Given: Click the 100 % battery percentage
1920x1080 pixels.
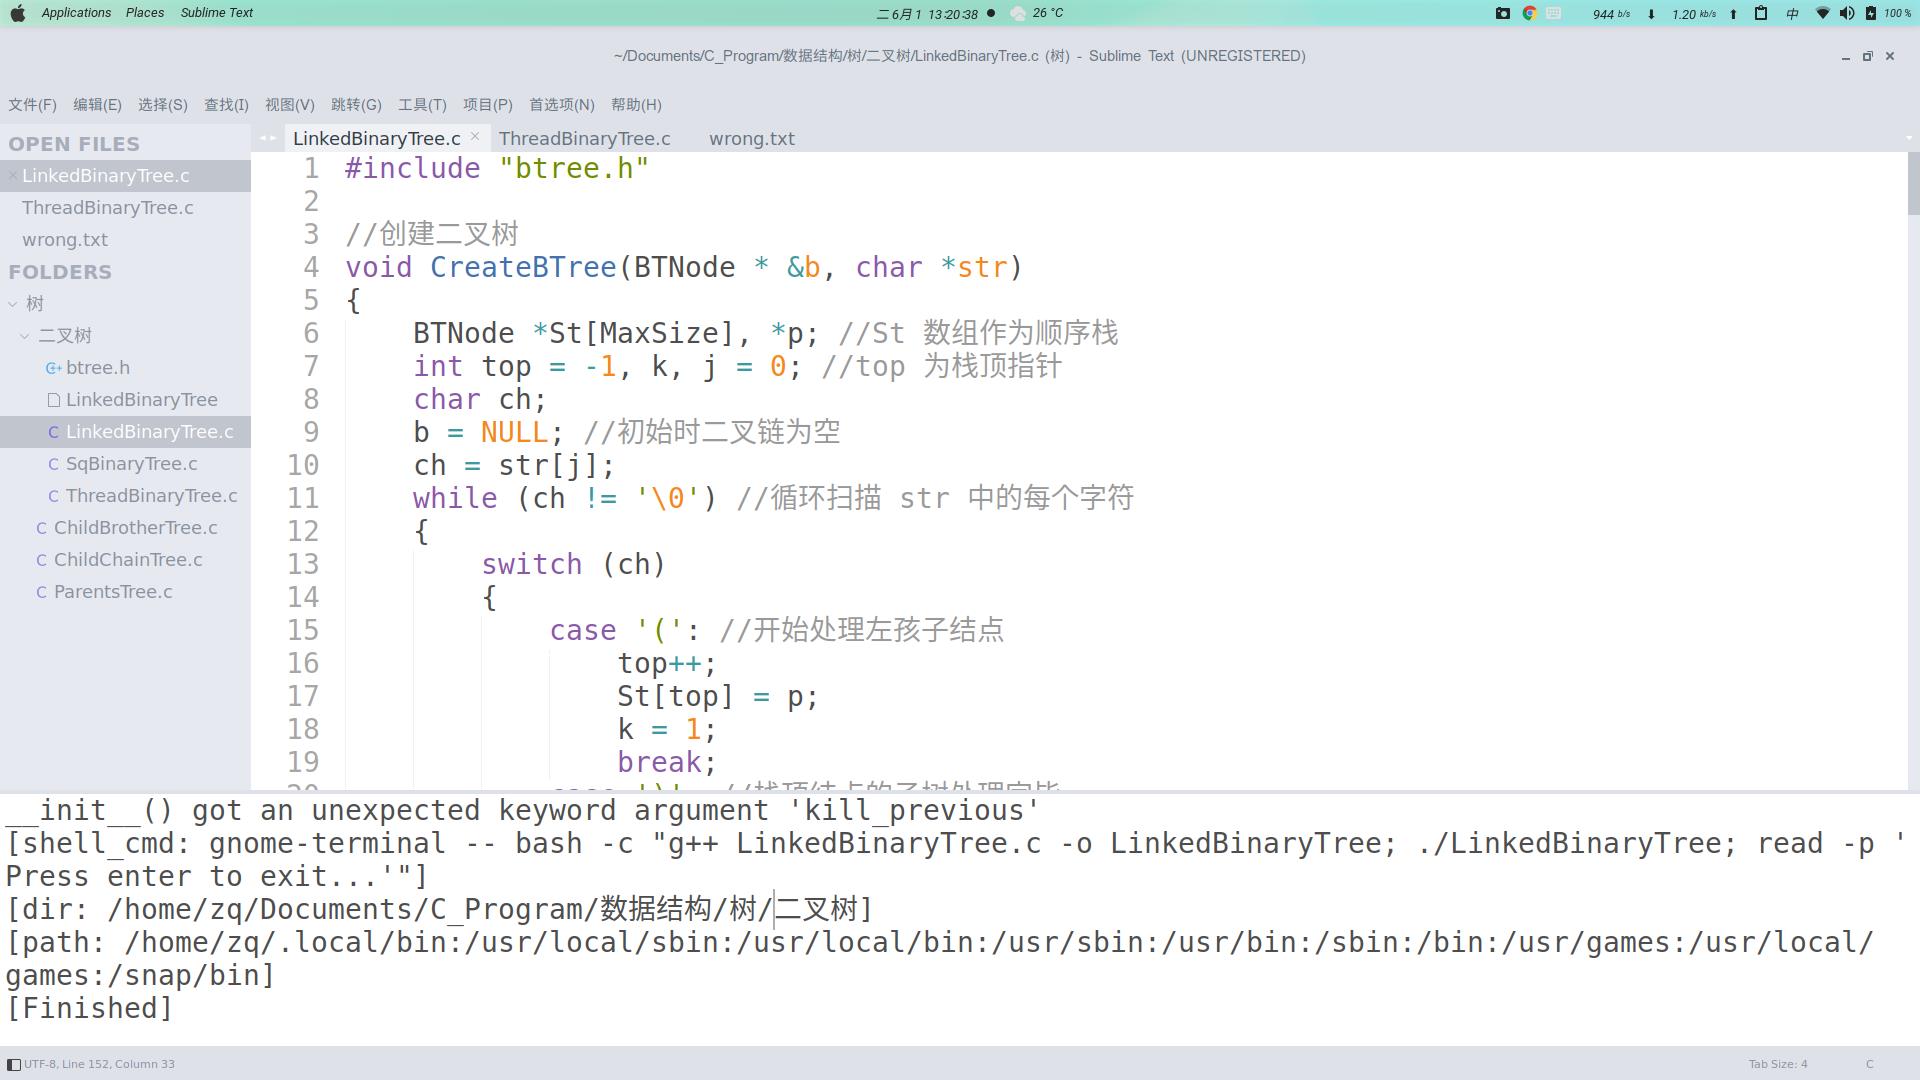Looking at the screenshot, I should pyautogui.click(x=1898, y=13).
